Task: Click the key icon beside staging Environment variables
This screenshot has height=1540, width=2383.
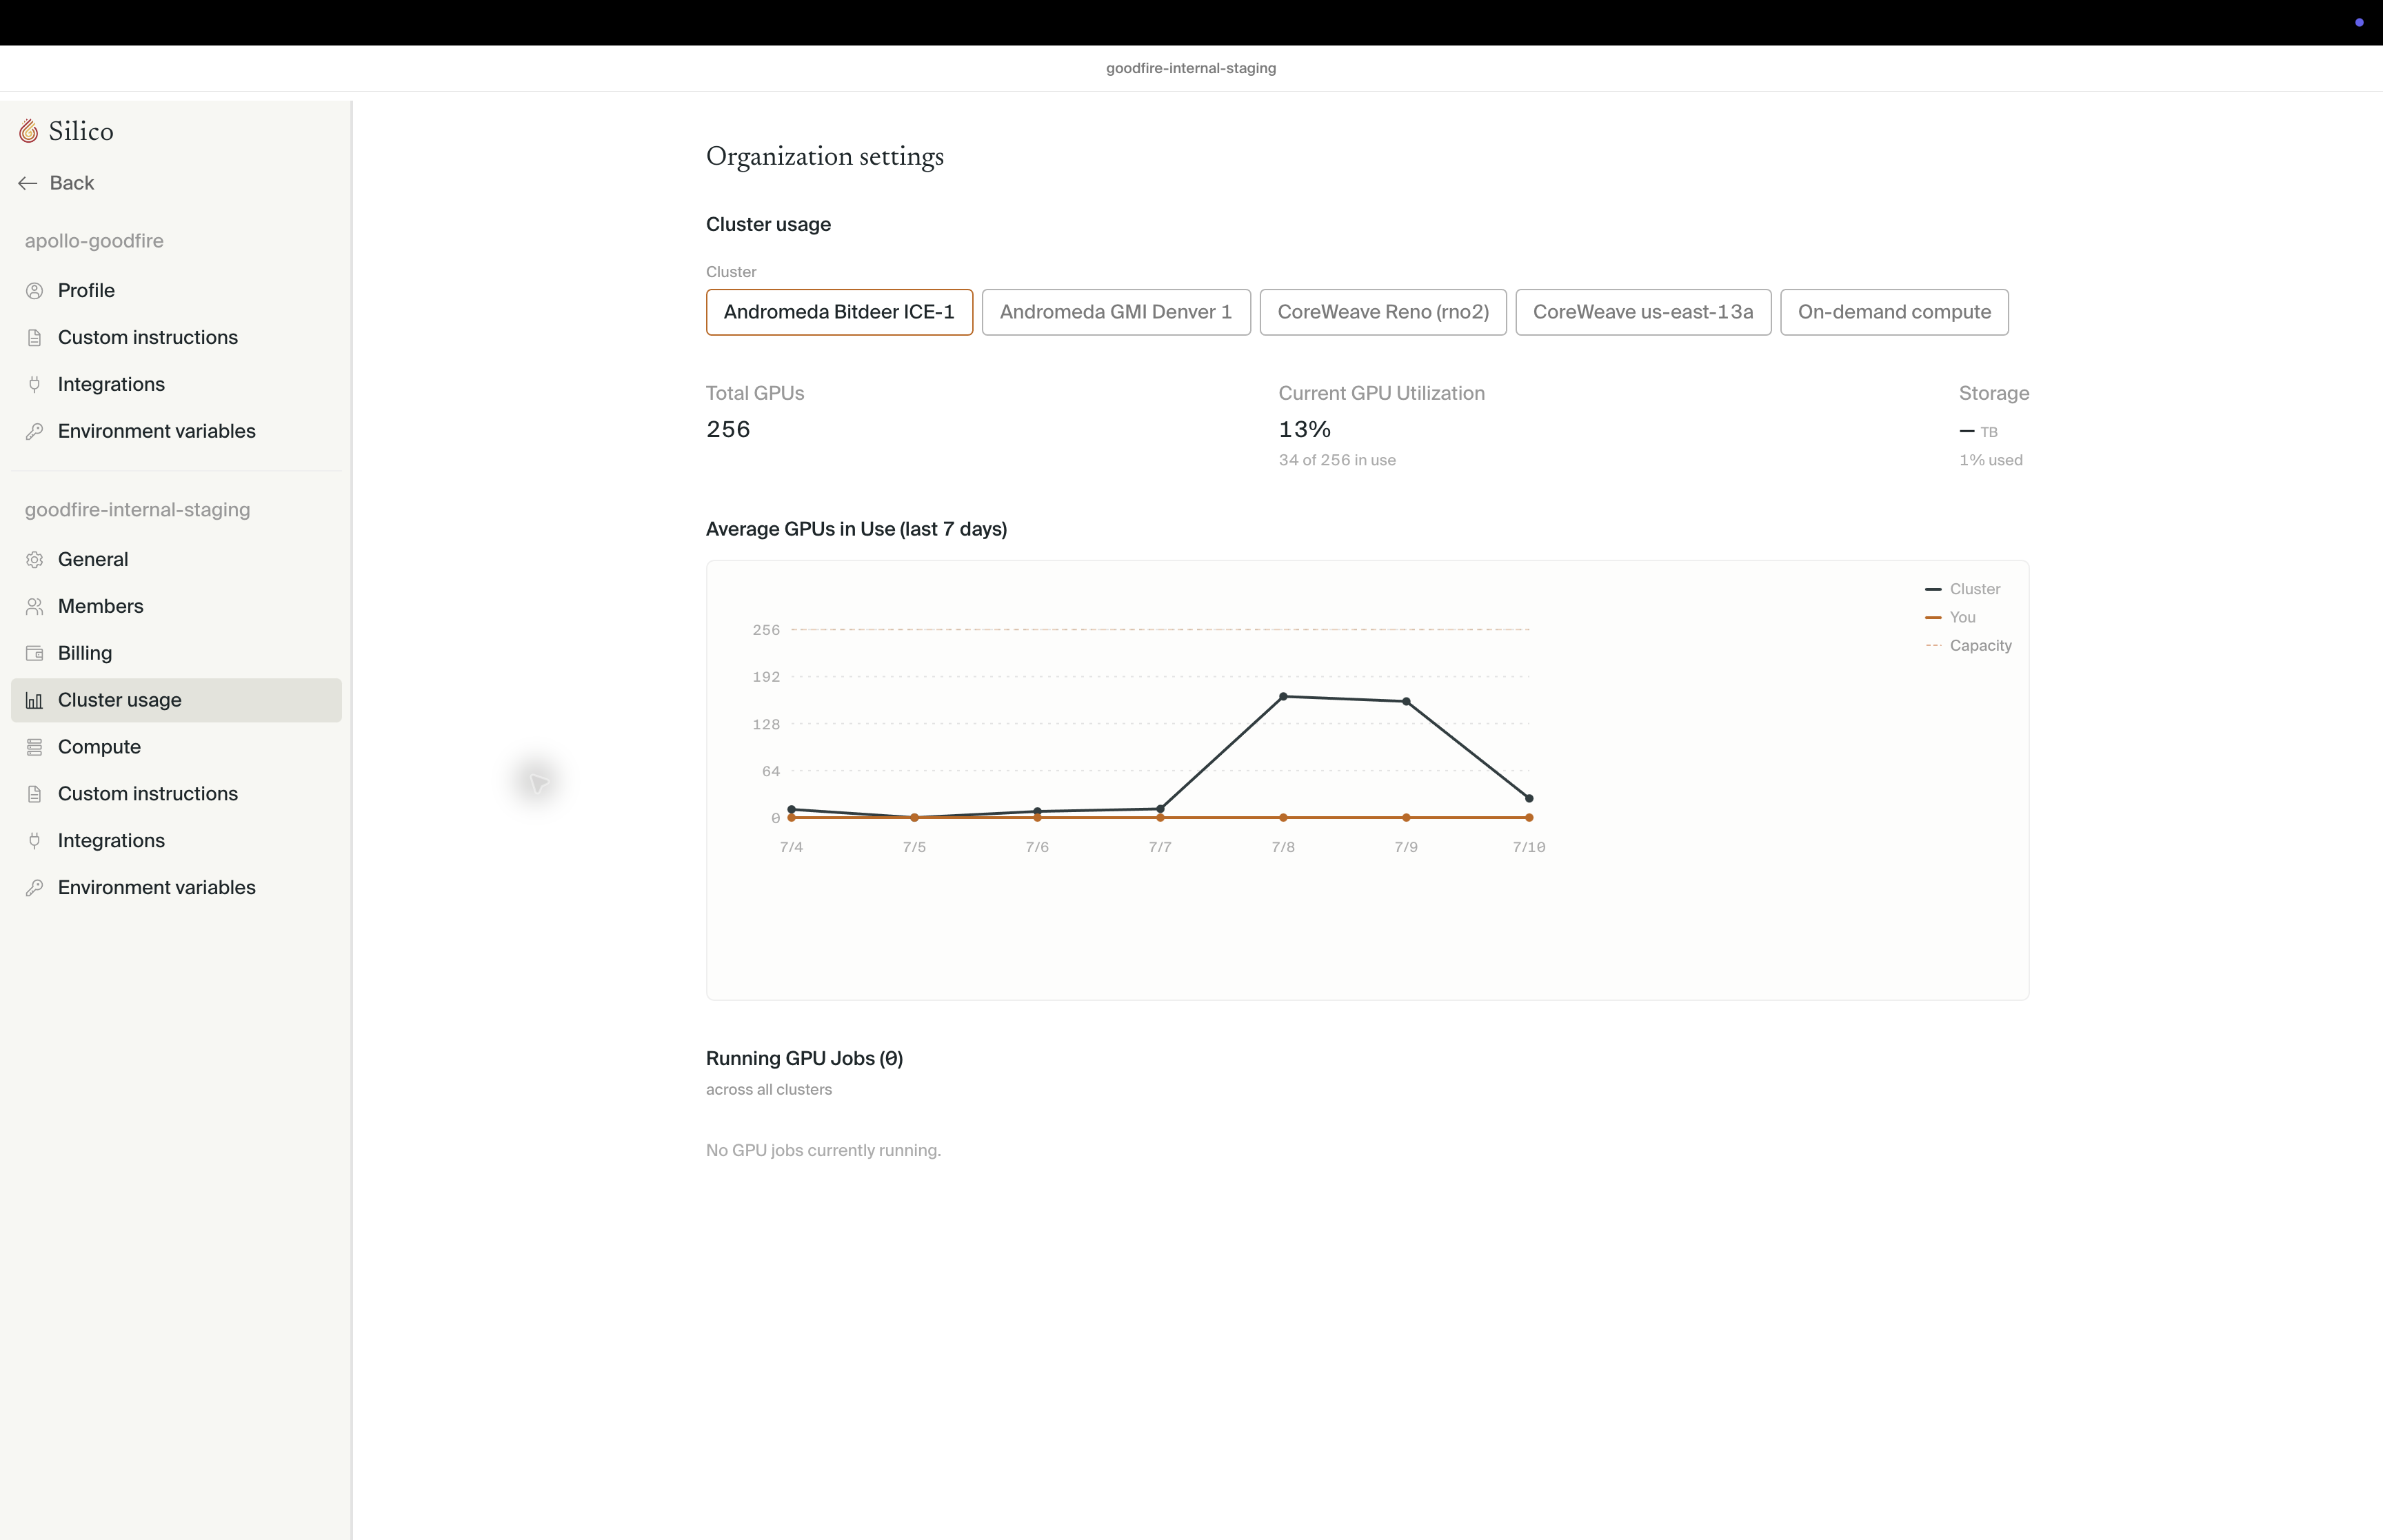Action: [35, 889]
